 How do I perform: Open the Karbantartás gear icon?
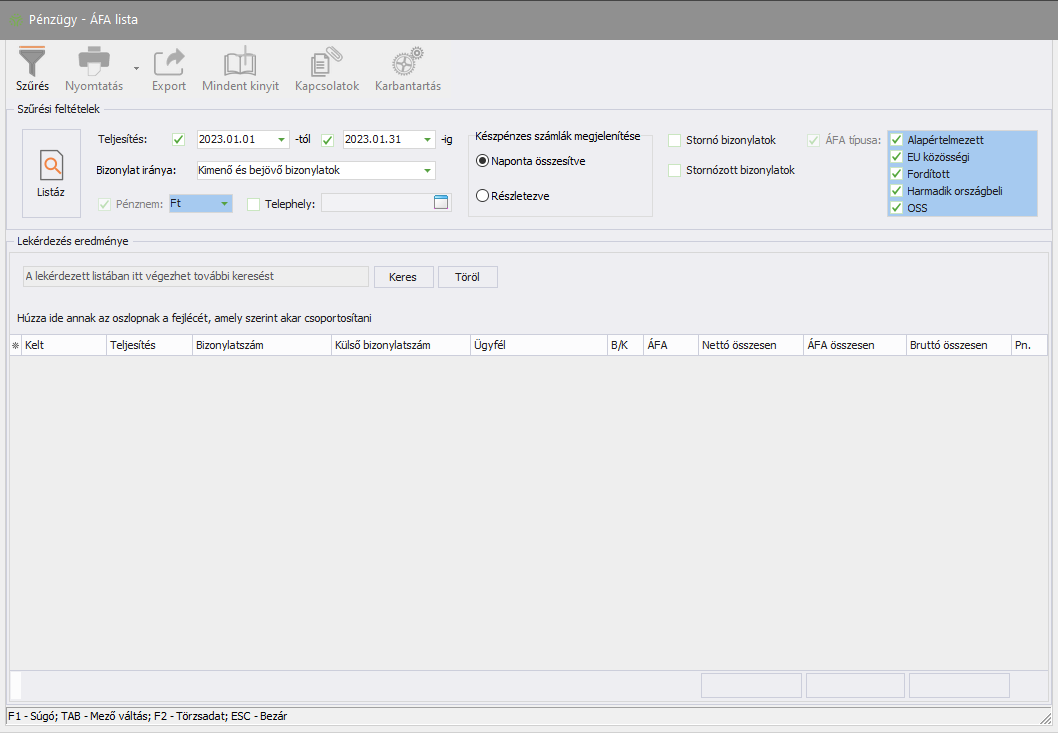click(407, 62)
